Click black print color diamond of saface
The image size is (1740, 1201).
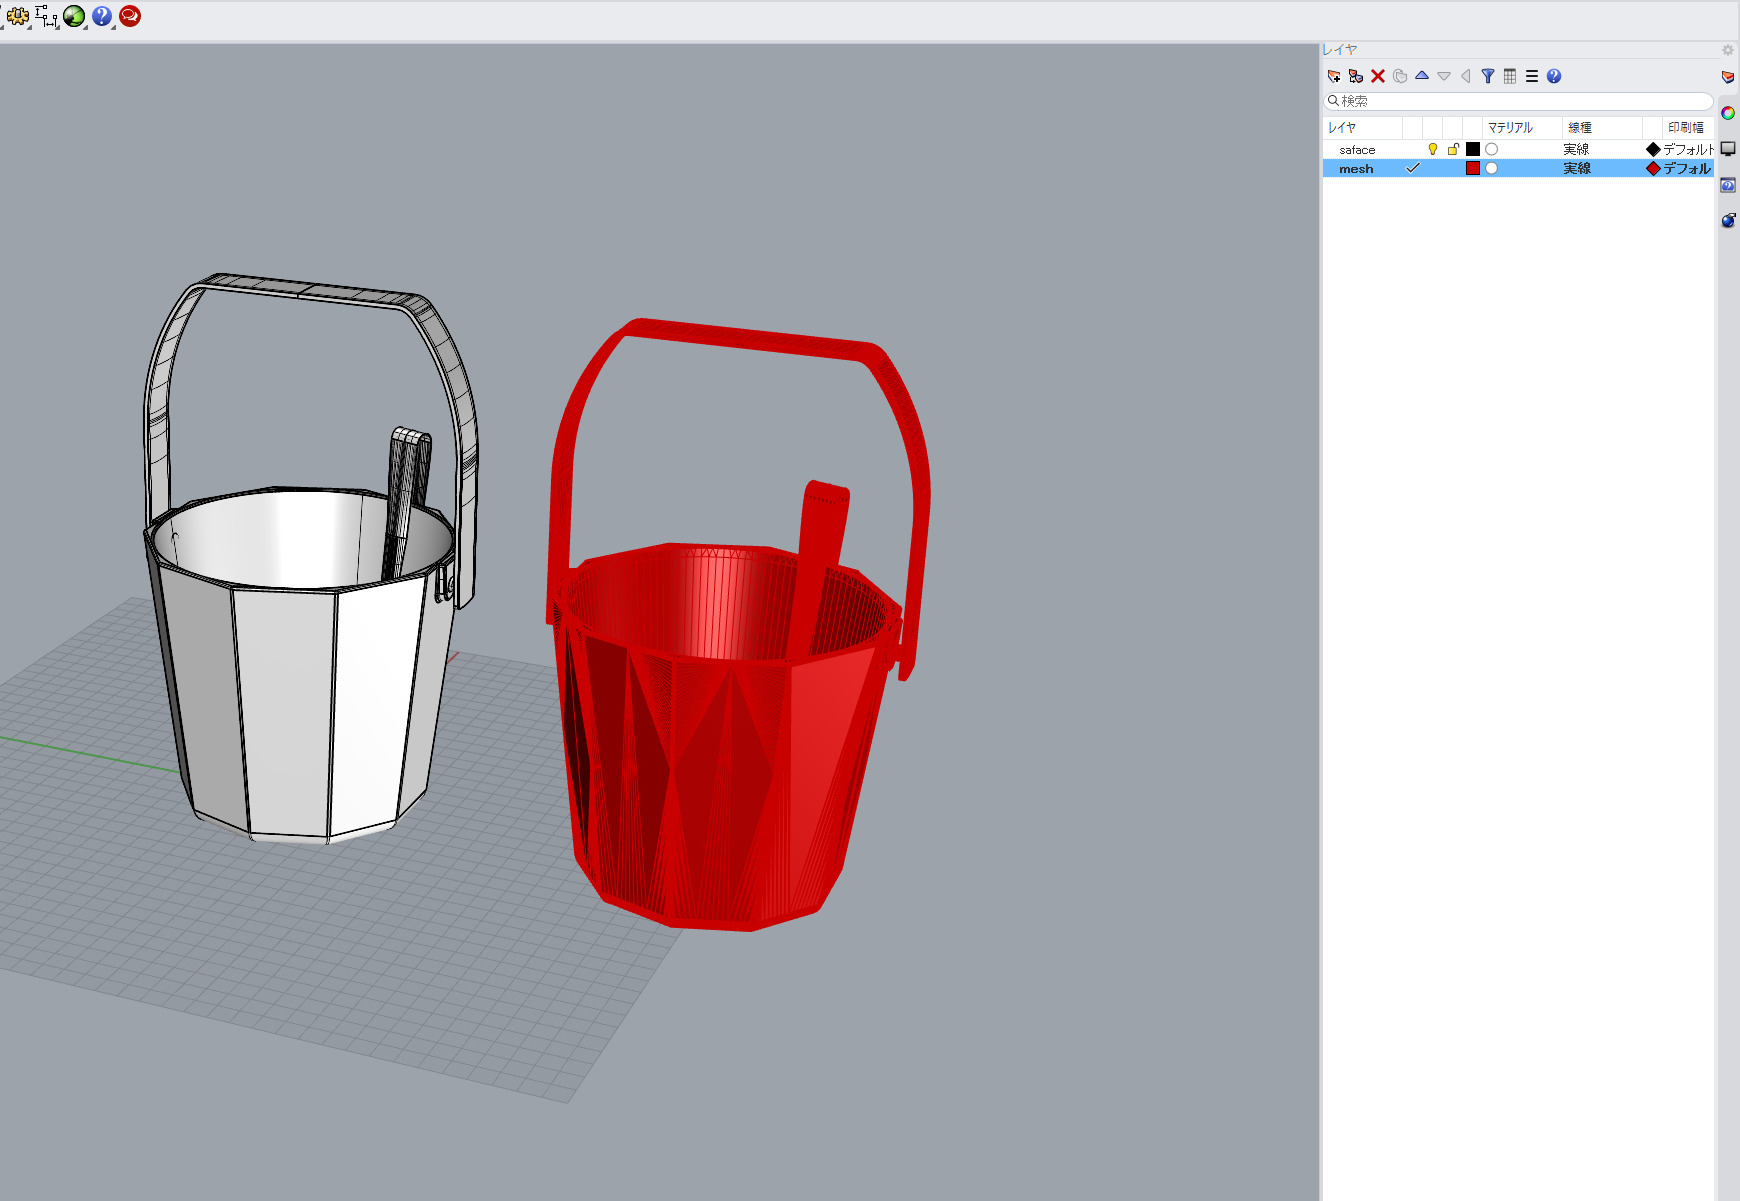[1653, 149]
